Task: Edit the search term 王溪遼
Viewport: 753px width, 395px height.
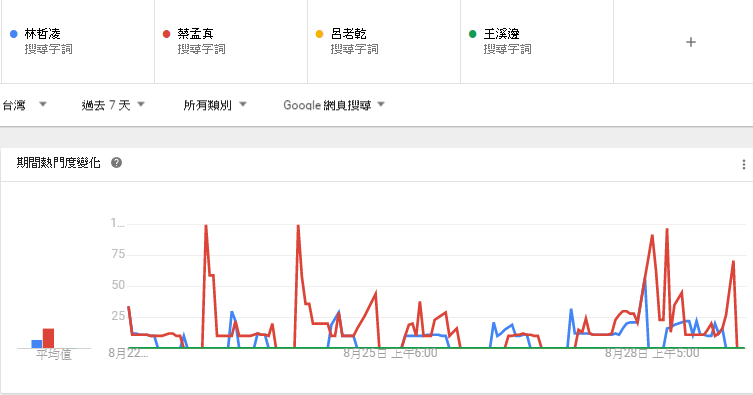Action: tap(501, 34)
